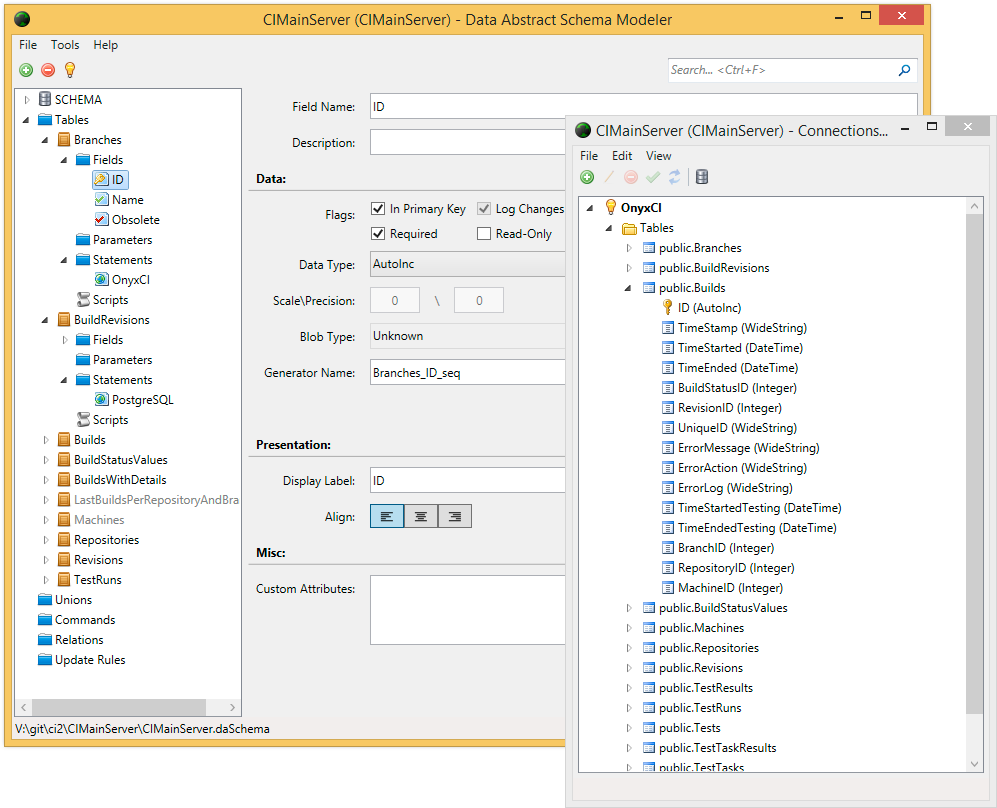Select the Repositories table in schema tree

(x=98, y=540)
